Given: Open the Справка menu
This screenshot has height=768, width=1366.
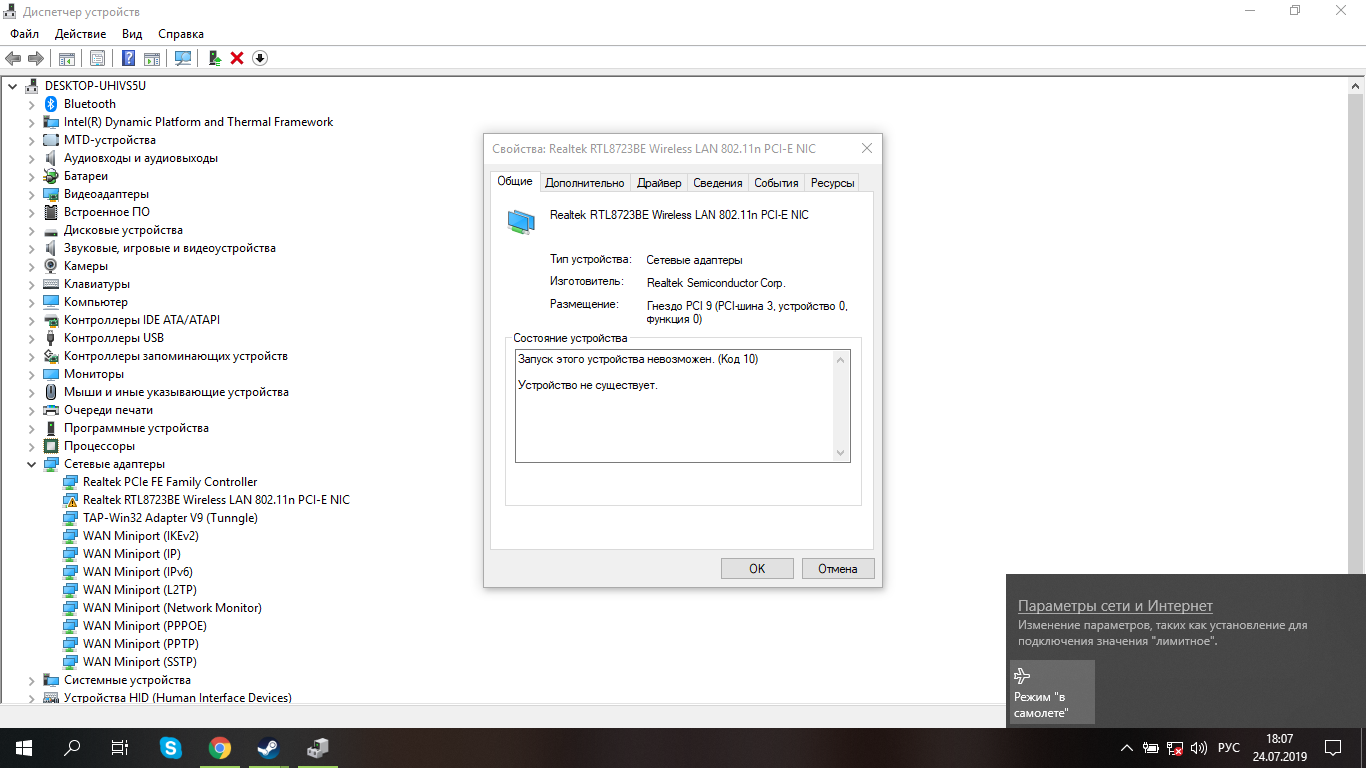Looking at the screenshot, I should click(x=181, y=34).
